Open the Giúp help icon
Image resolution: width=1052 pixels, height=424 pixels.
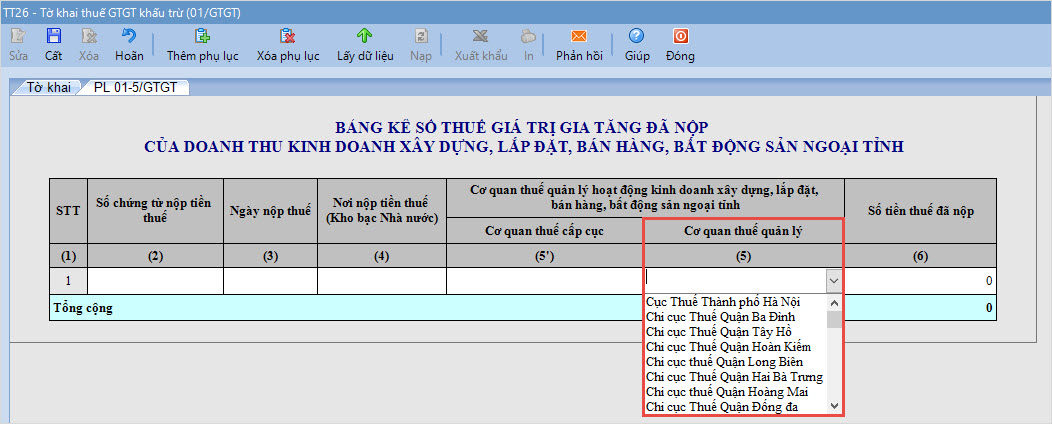pos(637,37)
